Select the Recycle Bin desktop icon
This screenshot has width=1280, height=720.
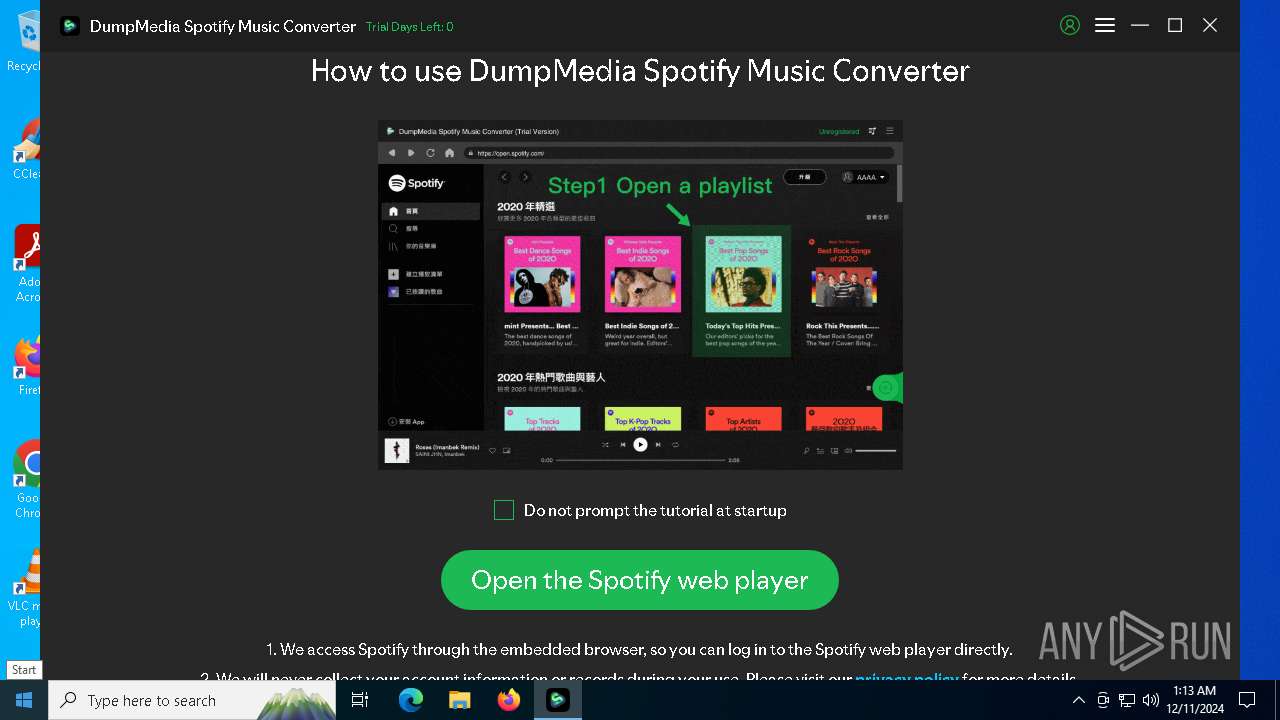26,40
